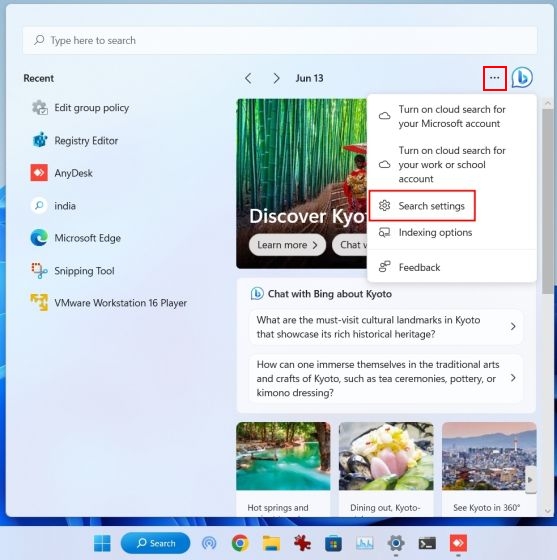Open Settings gear on taskbar

click(x=396, y=544)
